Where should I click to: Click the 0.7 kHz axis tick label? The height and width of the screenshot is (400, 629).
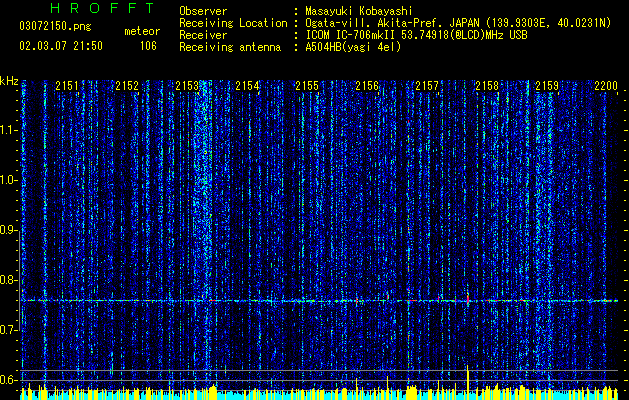[8, 330]
